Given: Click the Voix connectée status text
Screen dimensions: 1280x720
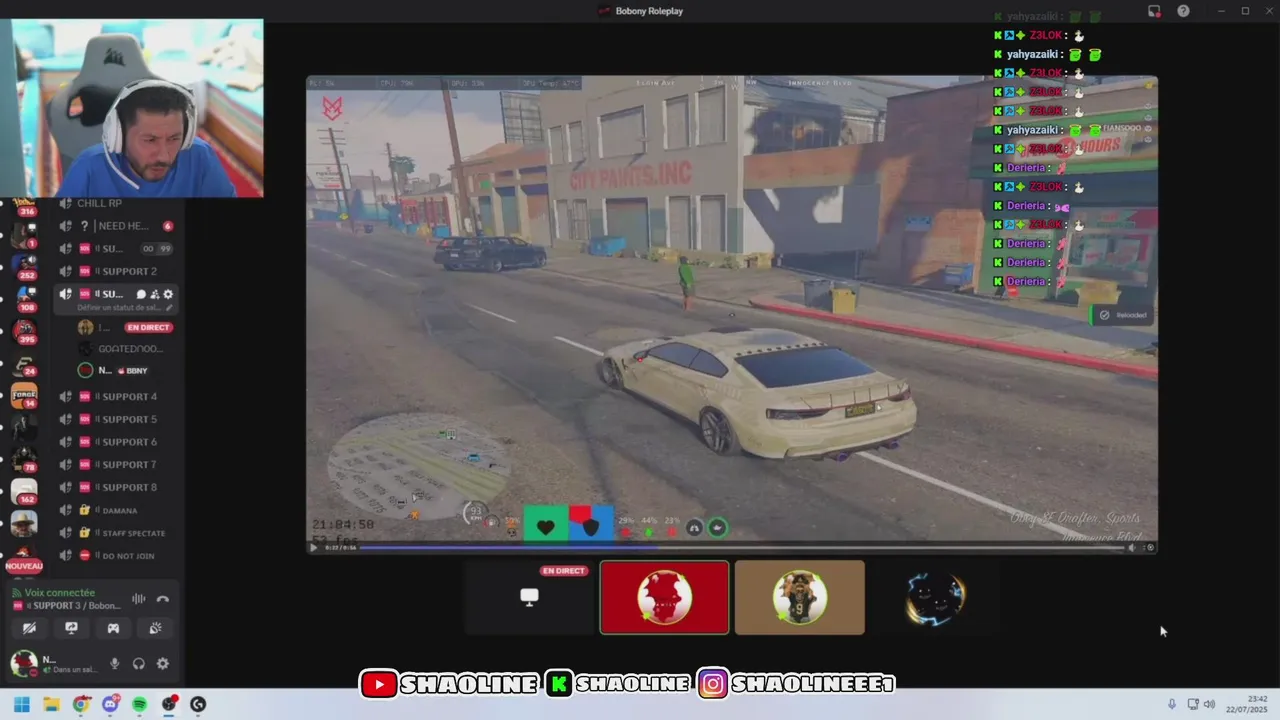Looking at the screenshot, I should pos(60,593).
